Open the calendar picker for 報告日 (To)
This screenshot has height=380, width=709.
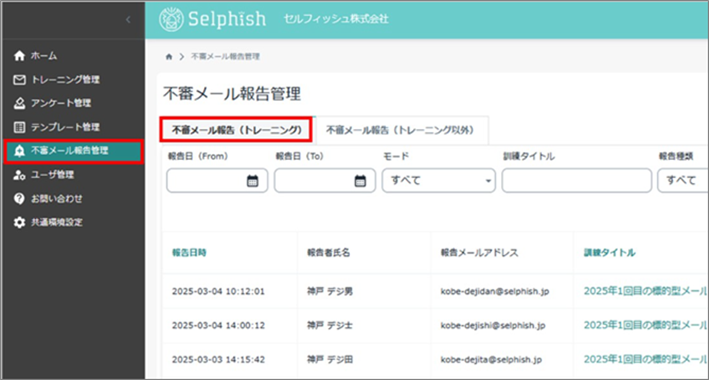click(x=359, y=181)
